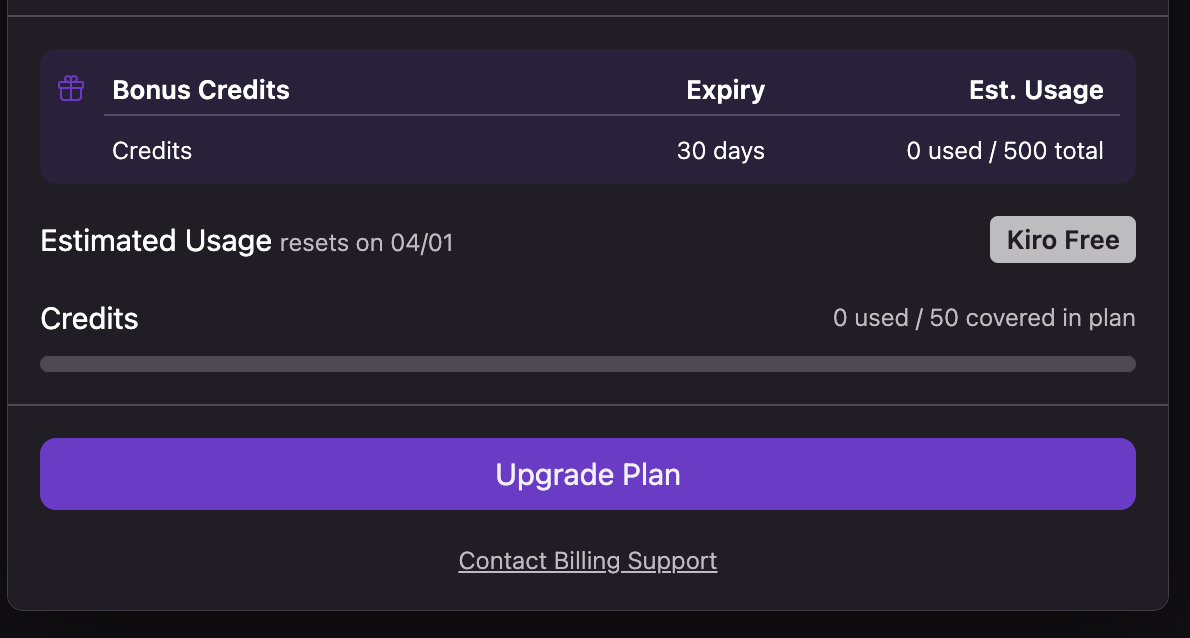Click the underline beneath the Bonus Credits header row
The height and width of the screenshot is (638, 1190).
[x=612, y=116]
